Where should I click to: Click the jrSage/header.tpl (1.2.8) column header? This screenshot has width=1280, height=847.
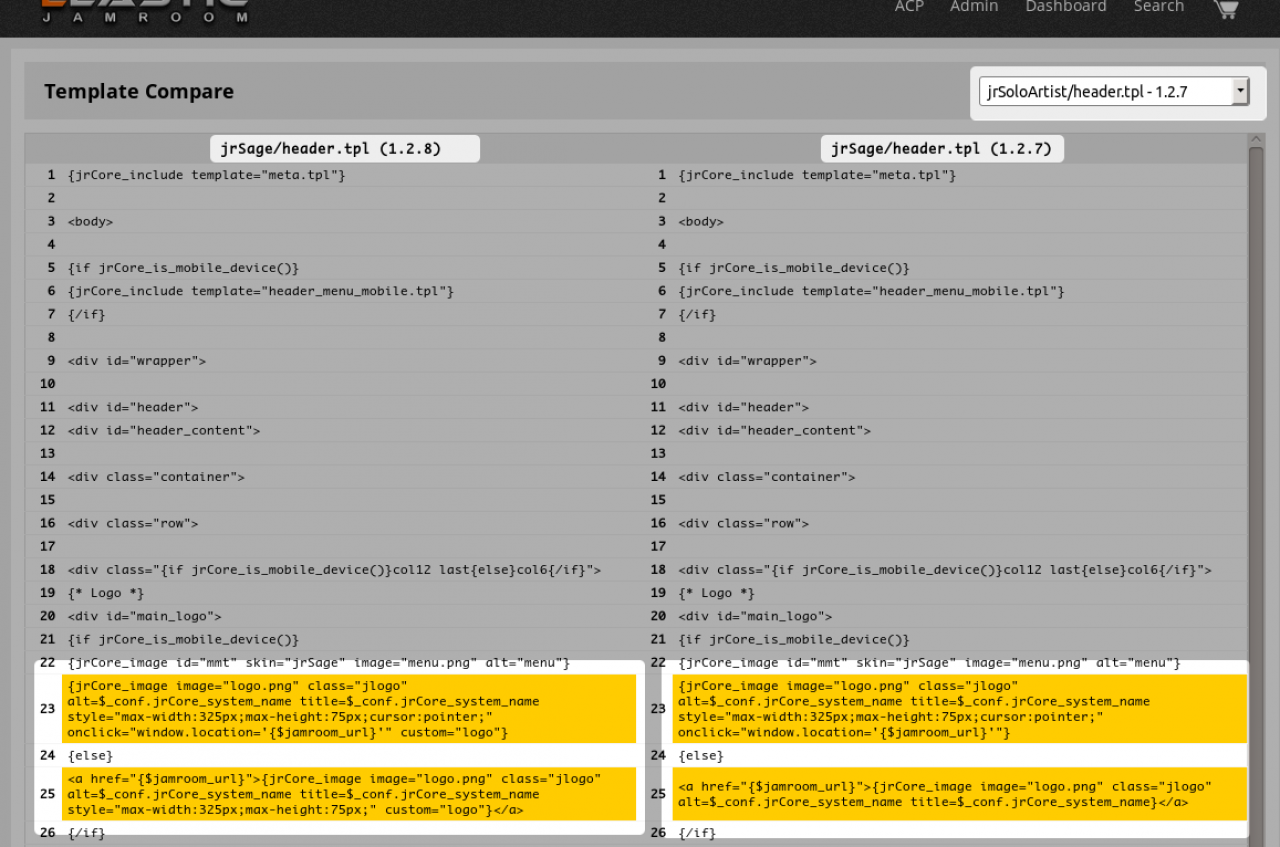(345, 149)
